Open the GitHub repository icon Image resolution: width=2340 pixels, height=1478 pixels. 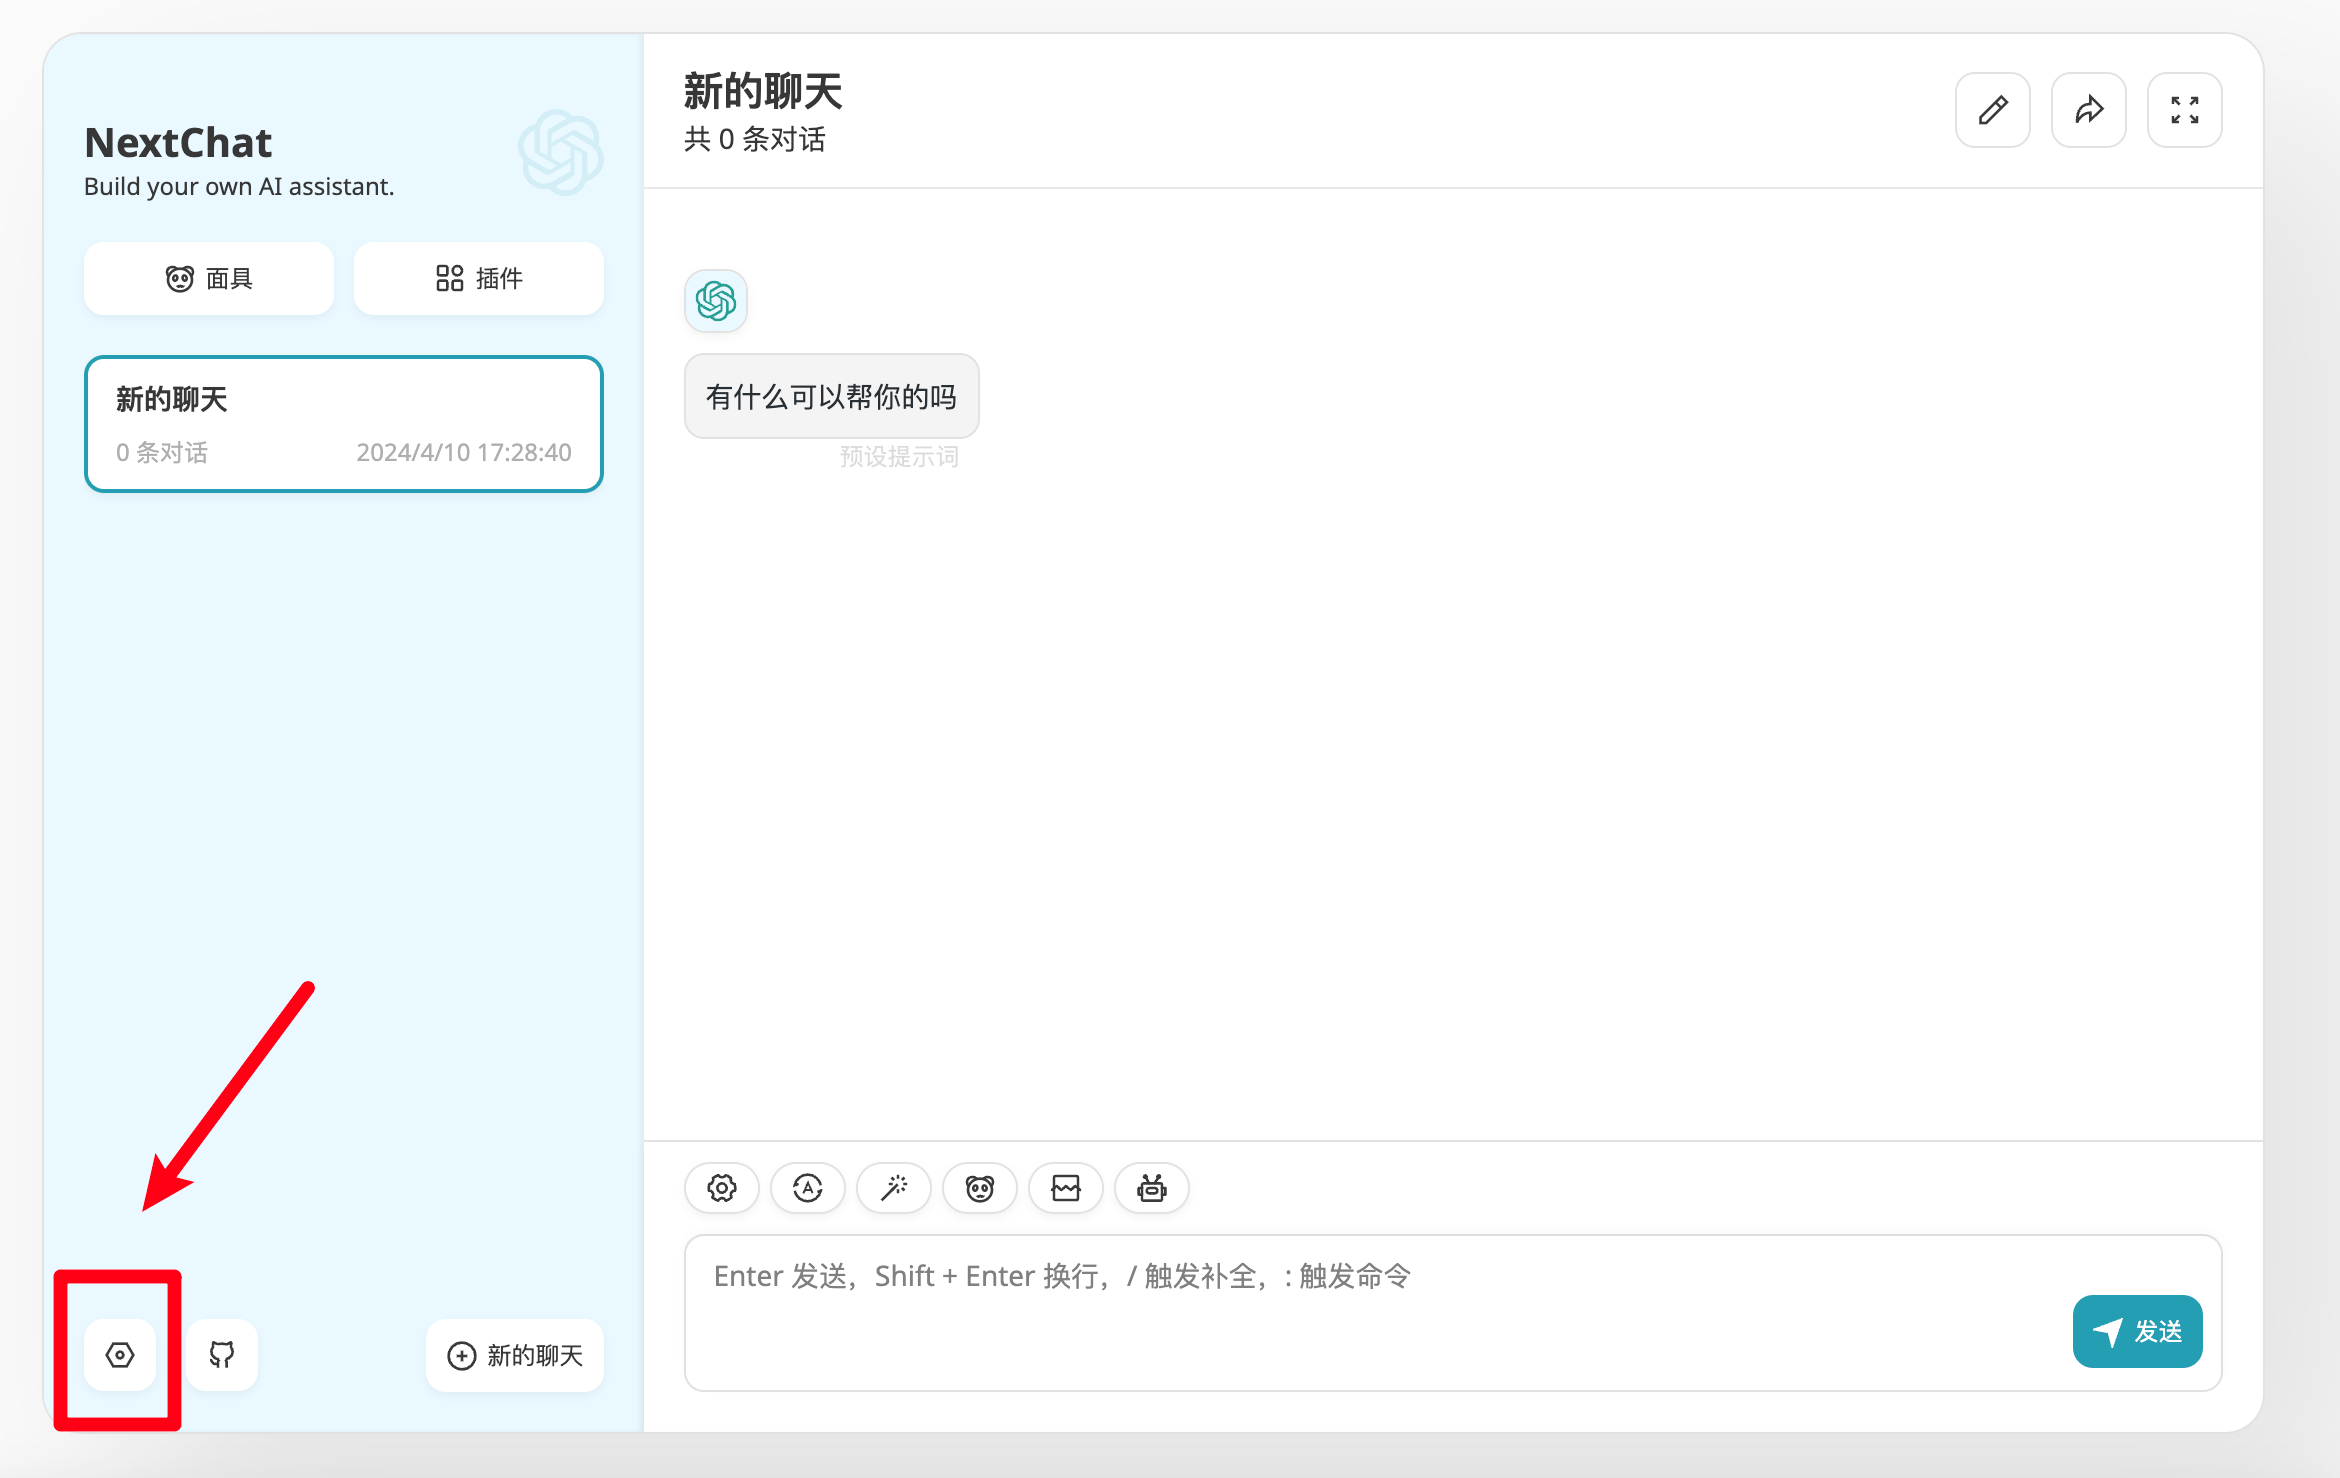[x=222, y=1355]
